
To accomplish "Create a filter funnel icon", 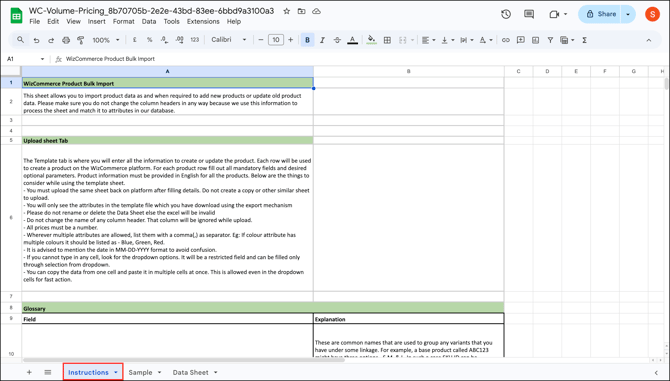I will pyautogui.click(x=550, y=40).
